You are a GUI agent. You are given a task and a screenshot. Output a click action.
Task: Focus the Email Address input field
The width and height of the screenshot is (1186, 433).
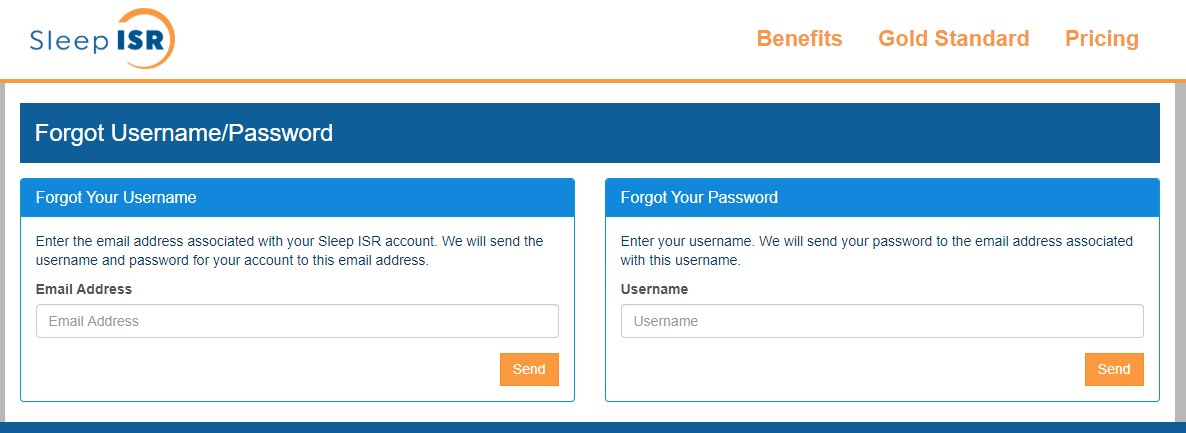(x=297, y=321)
